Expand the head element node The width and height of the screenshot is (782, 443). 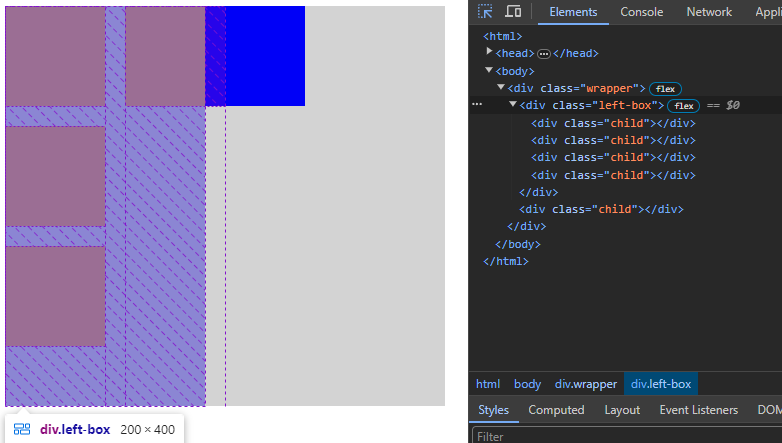click(489, 52)
